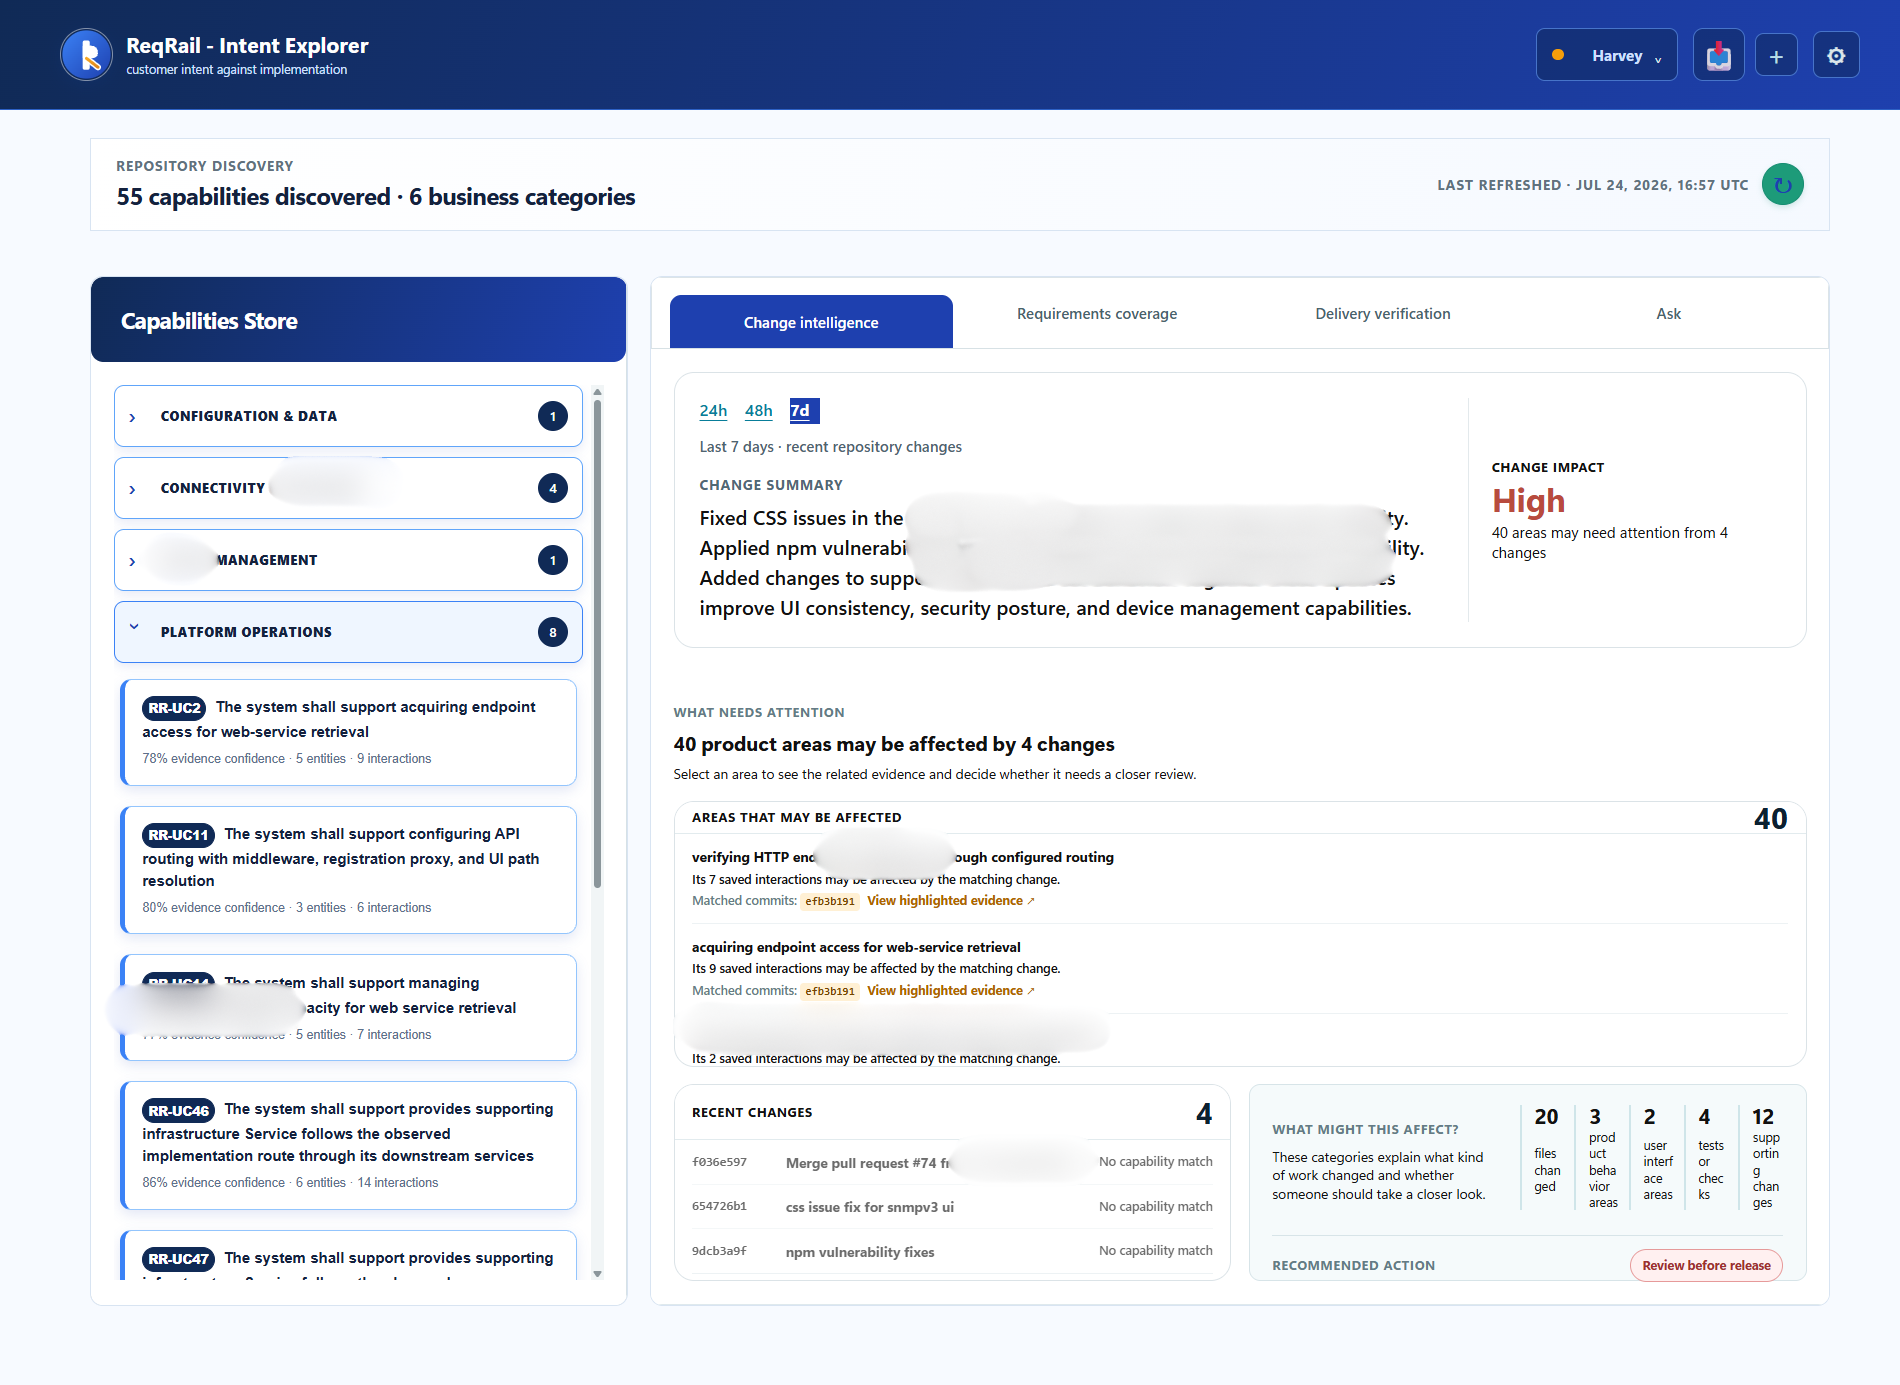This screenshot has height=1385, width=1900.
Task: Click the scroll up arrow in Capabilities Store
Action: 597,392
